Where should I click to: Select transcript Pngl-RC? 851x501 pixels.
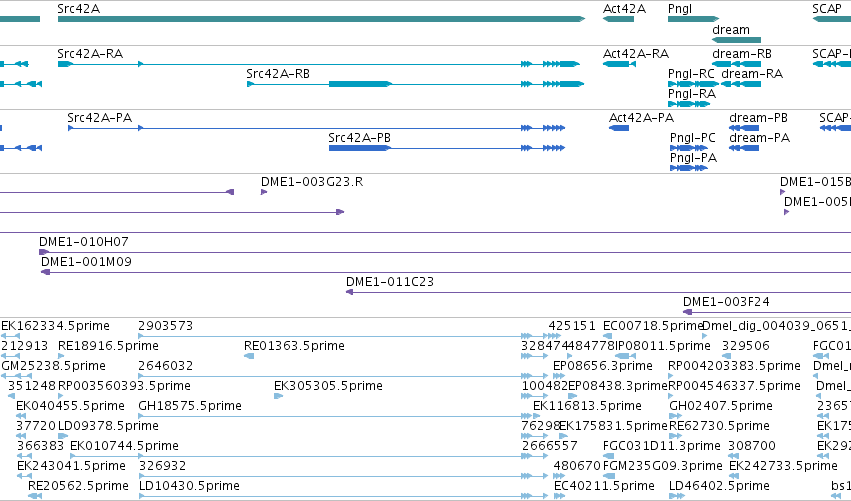[x=693, y=84]
